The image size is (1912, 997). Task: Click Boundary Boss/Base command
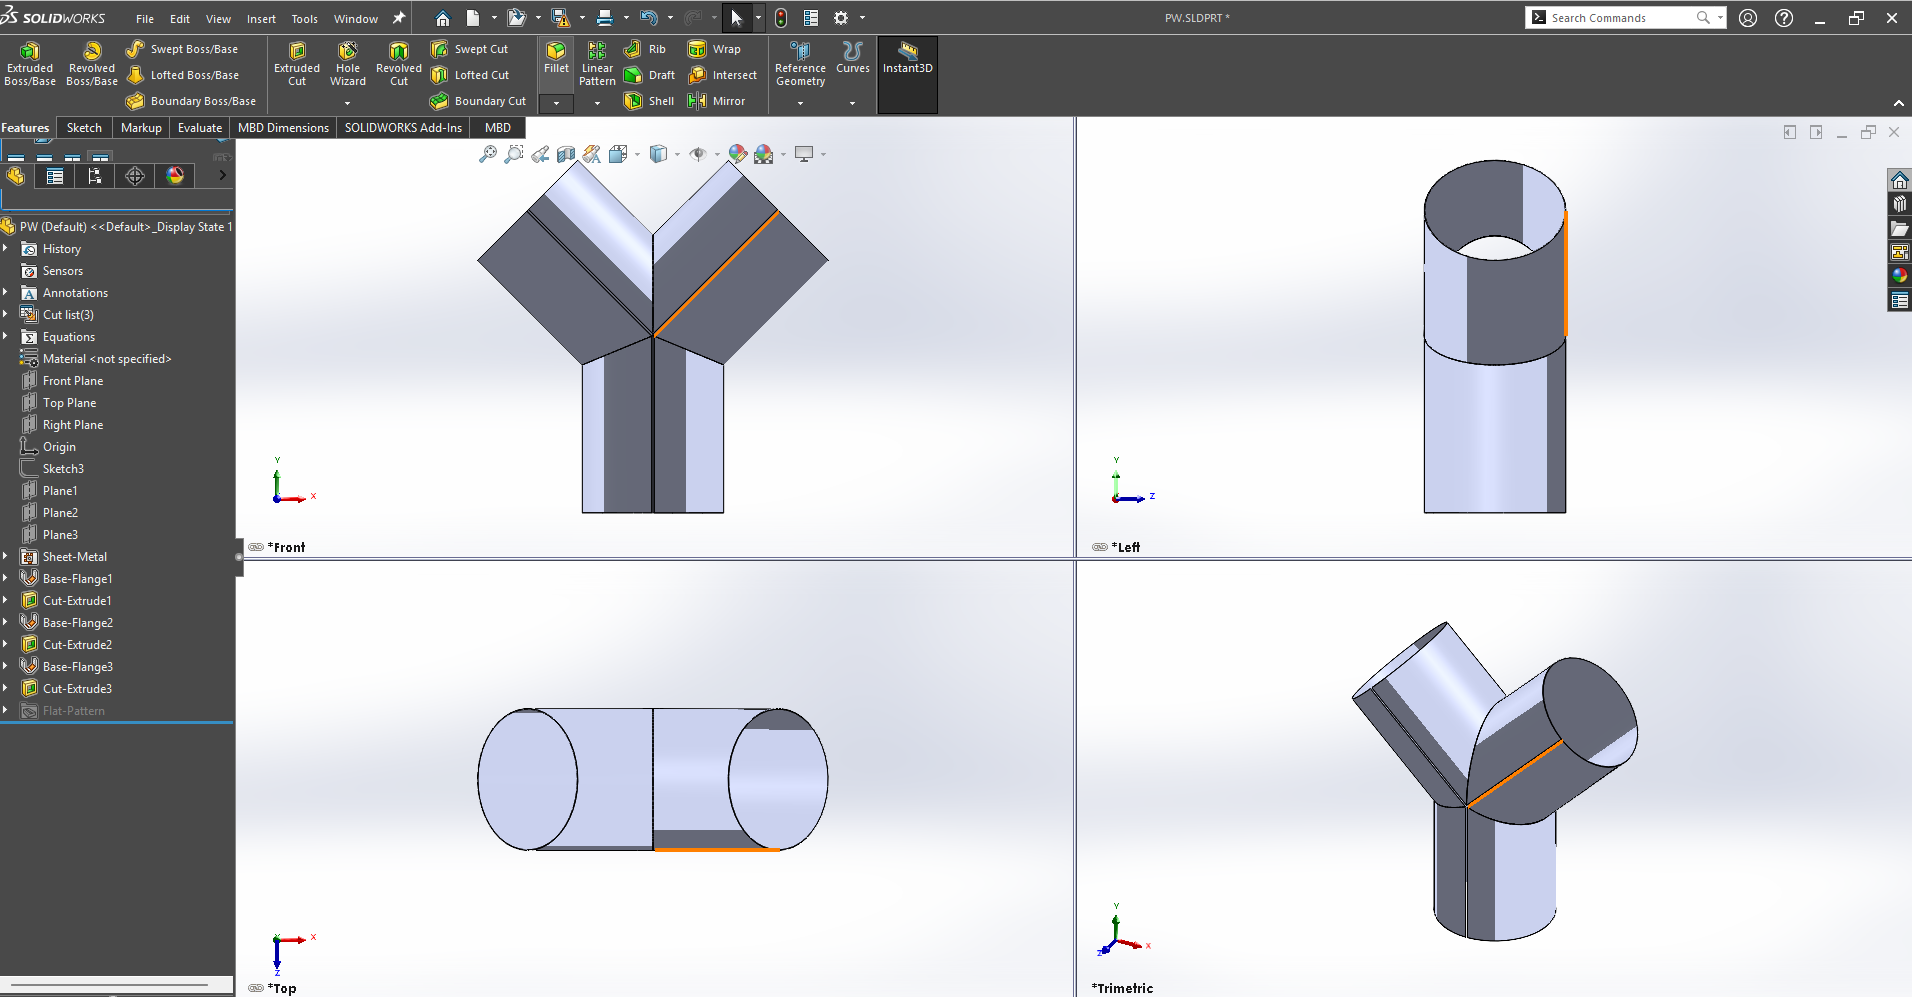click(x=191, y=101)
